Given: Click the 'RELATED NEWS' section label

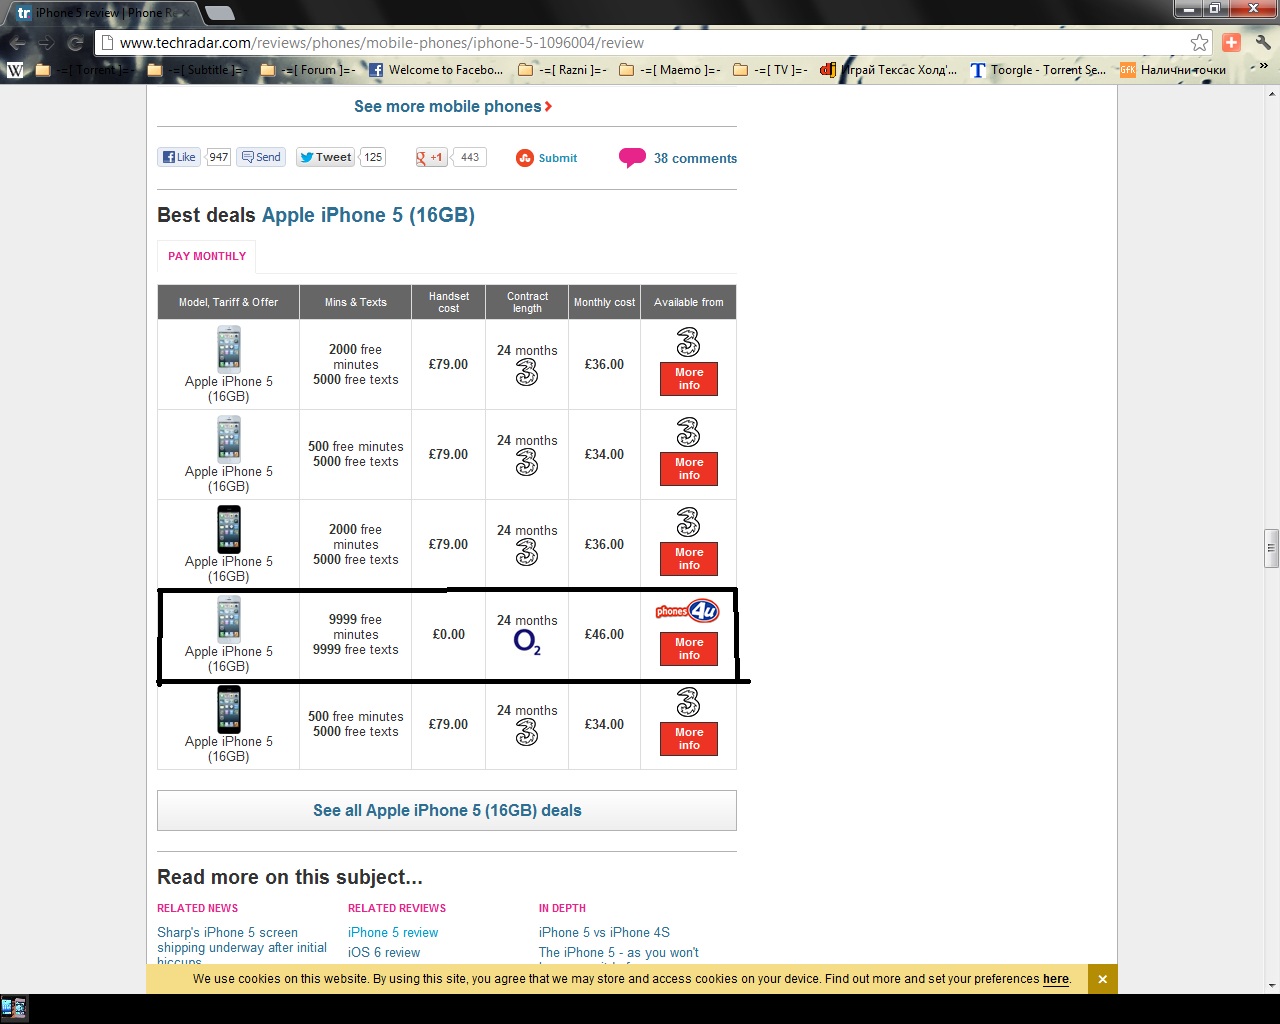Looking at the screenshot, I should [x=198, y=908].
